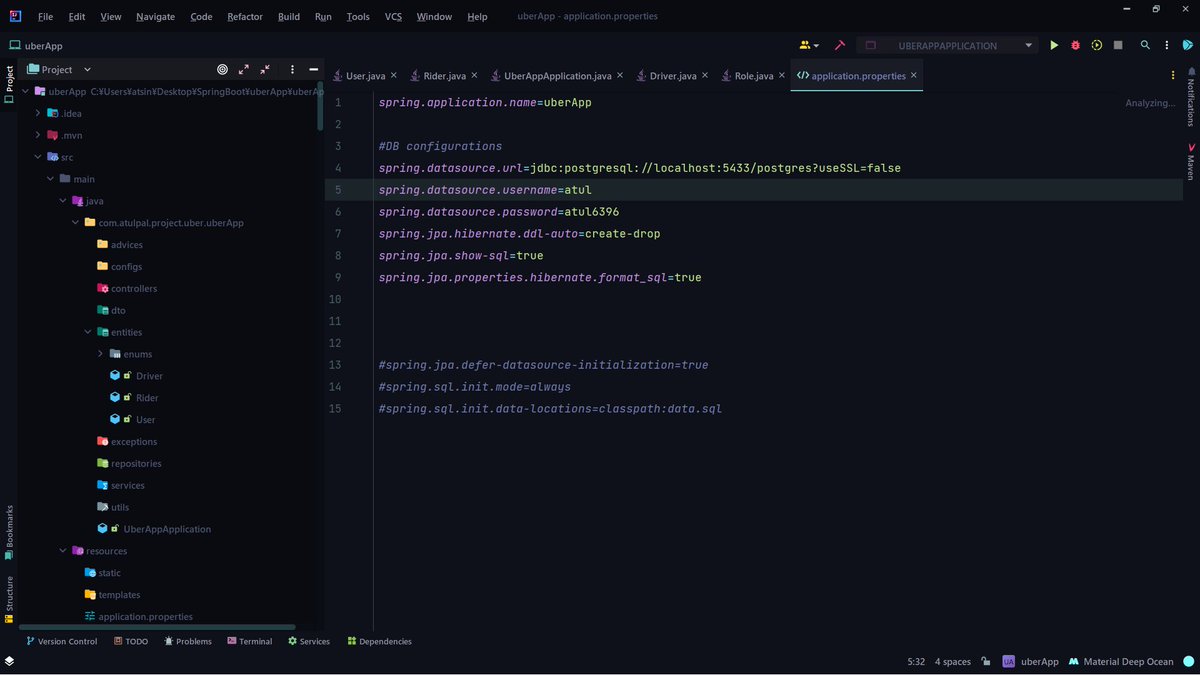Collapse the main folder
The height and width of the screenshot is (675, 1200).
click(50, 179)
